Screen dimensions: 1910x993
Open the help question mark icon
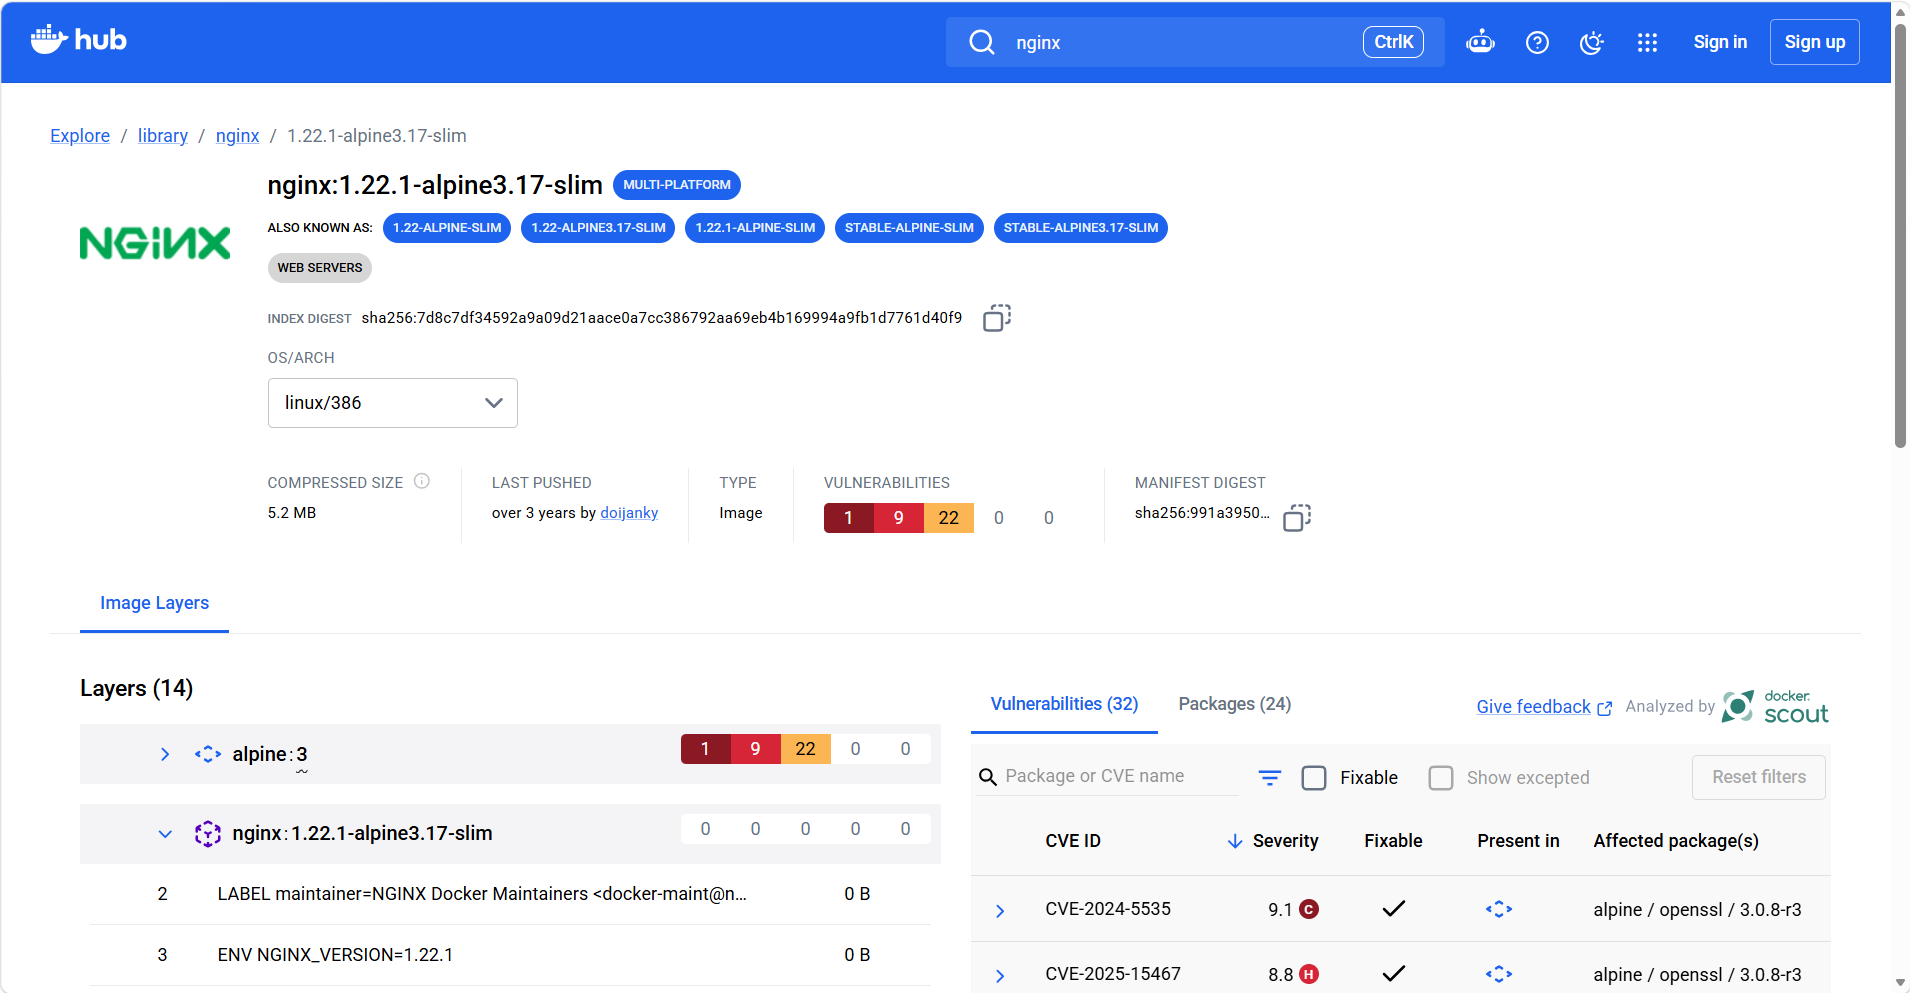click(1537, 42)
